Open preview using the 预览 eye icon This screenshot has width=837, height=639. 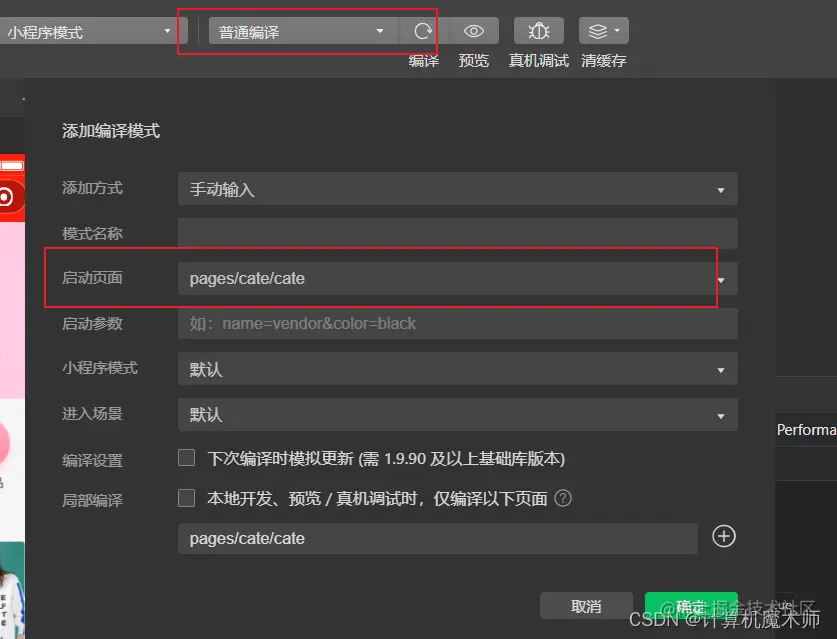click(x=473, y=30)
